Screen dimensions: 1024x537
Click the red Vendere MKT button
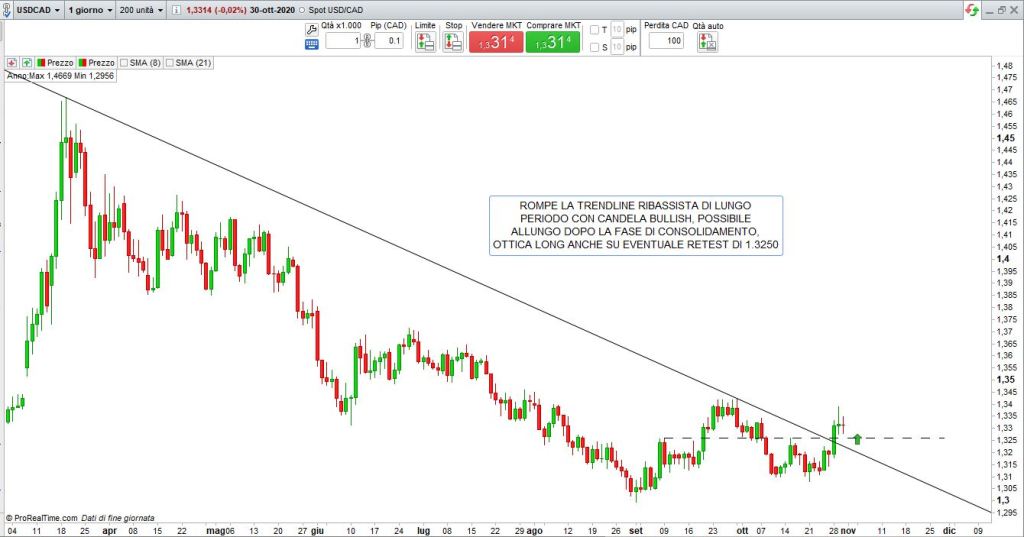pyautogui.click(x=496, y=42)
